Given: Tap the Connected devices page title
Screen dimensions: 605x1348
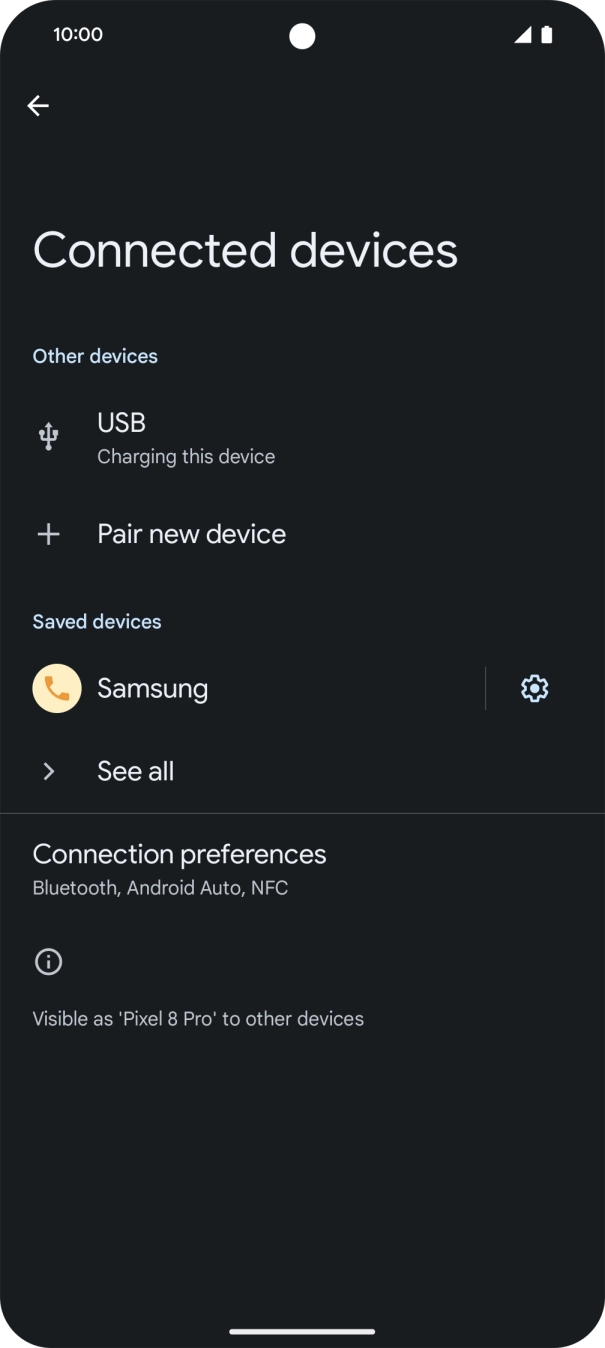Looking at the screenshot, I should [245, 250].
